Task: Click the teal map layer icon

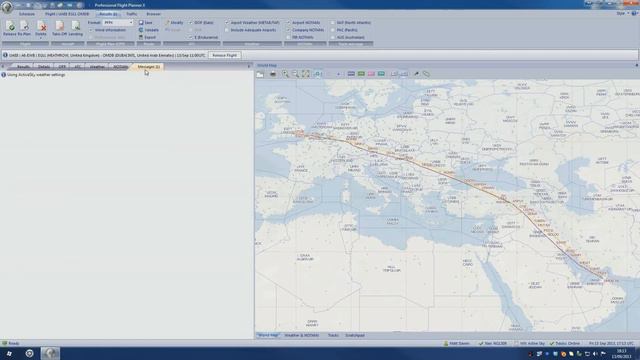Action: (381, 74)
